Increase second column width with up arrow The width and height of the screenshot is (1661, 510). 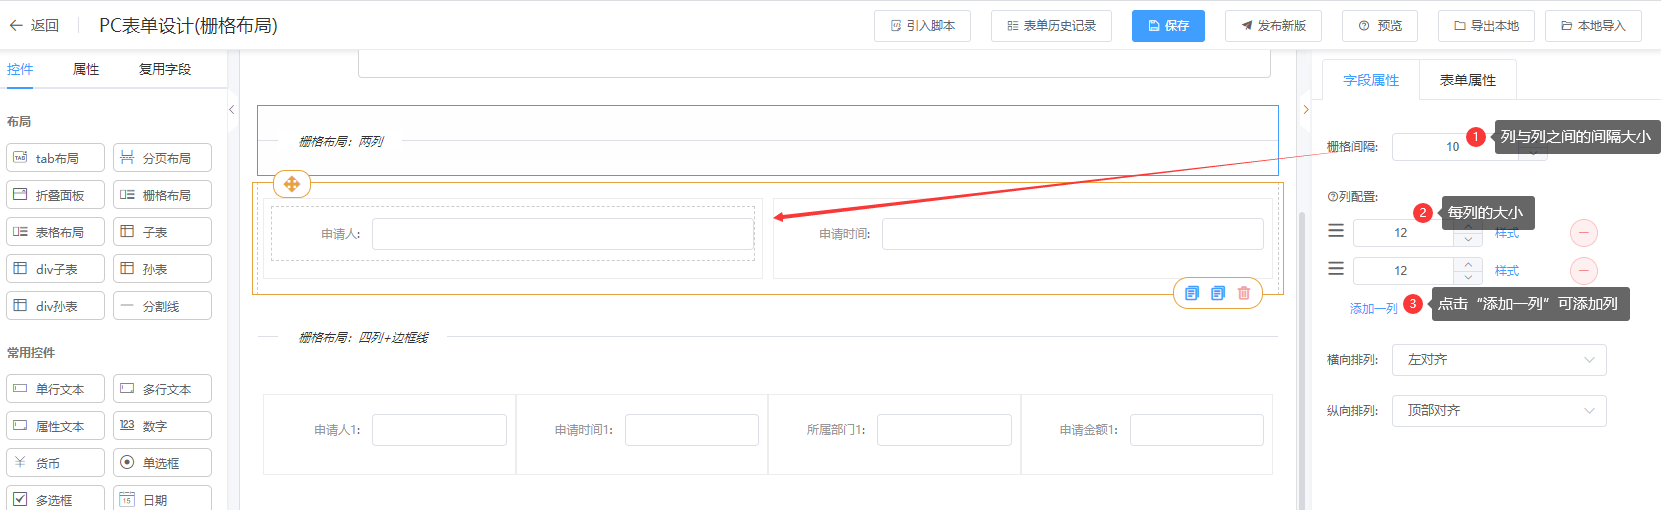[1468, 264]
